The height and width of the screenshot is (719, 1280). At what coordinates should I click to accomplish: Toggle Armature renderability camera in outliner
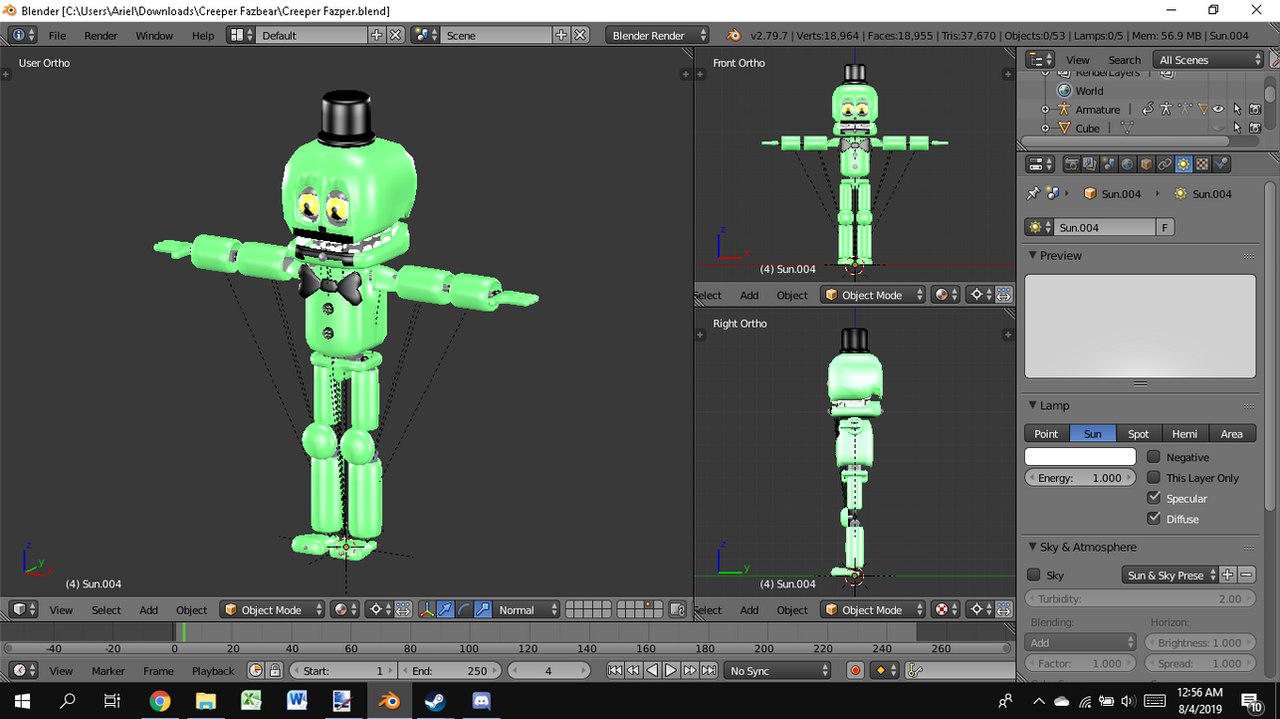coord(1255,109)
